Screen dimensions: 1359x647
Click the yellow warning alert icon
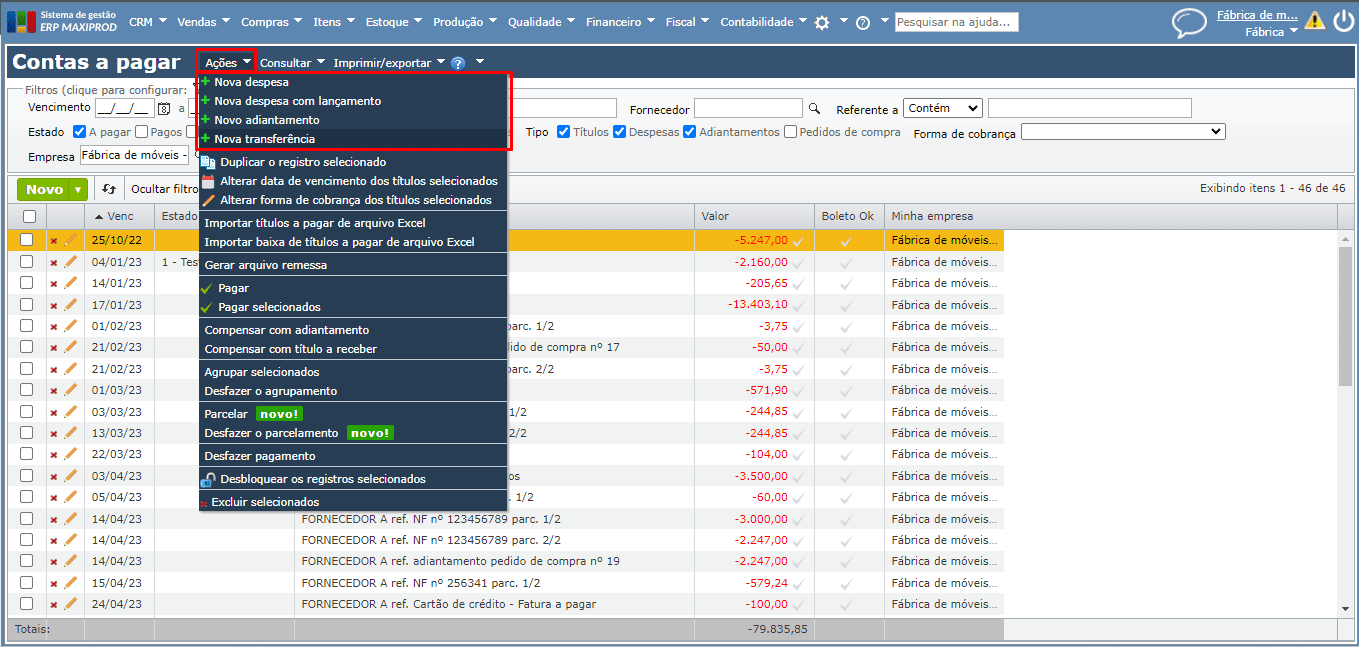1314,21
